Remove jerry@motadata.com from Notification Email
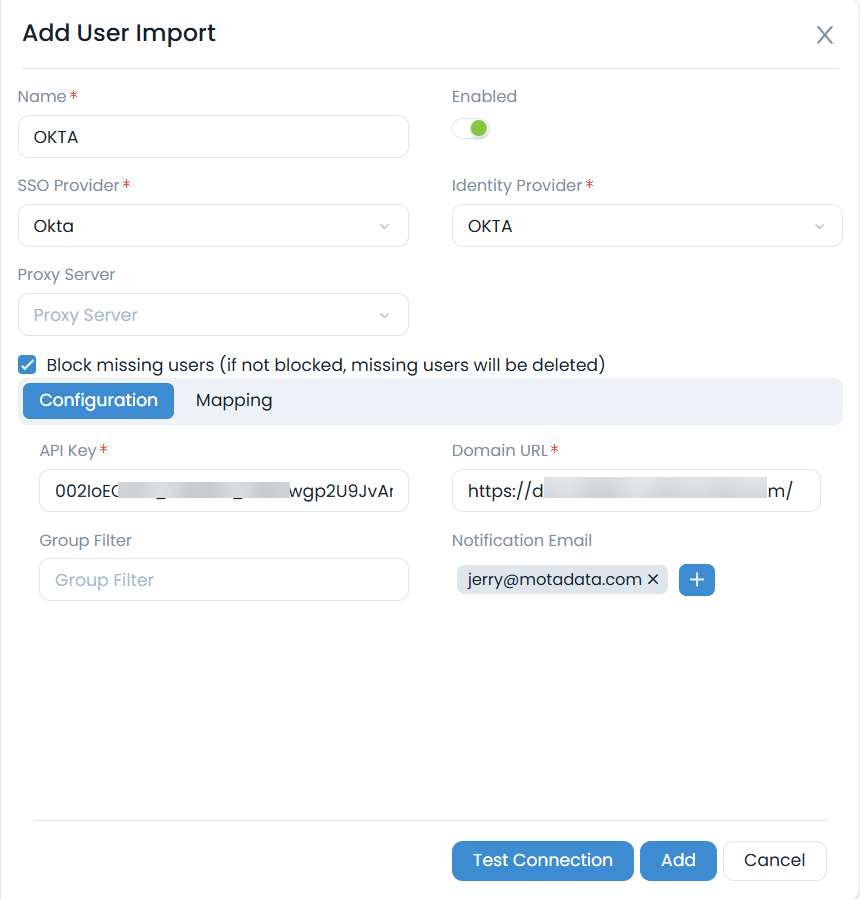Image resolution: width=860 pixels, height=899 pixels. tap(653, 579)
